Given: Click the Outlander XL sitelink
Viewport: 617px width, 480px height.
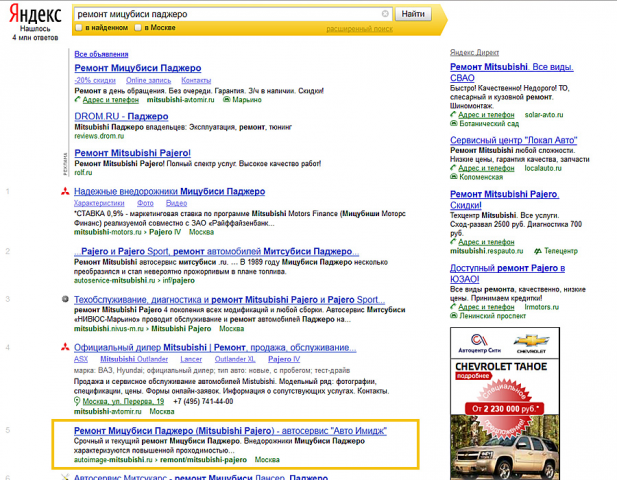Looking at the screenshot, I should (x=235, y=359).
